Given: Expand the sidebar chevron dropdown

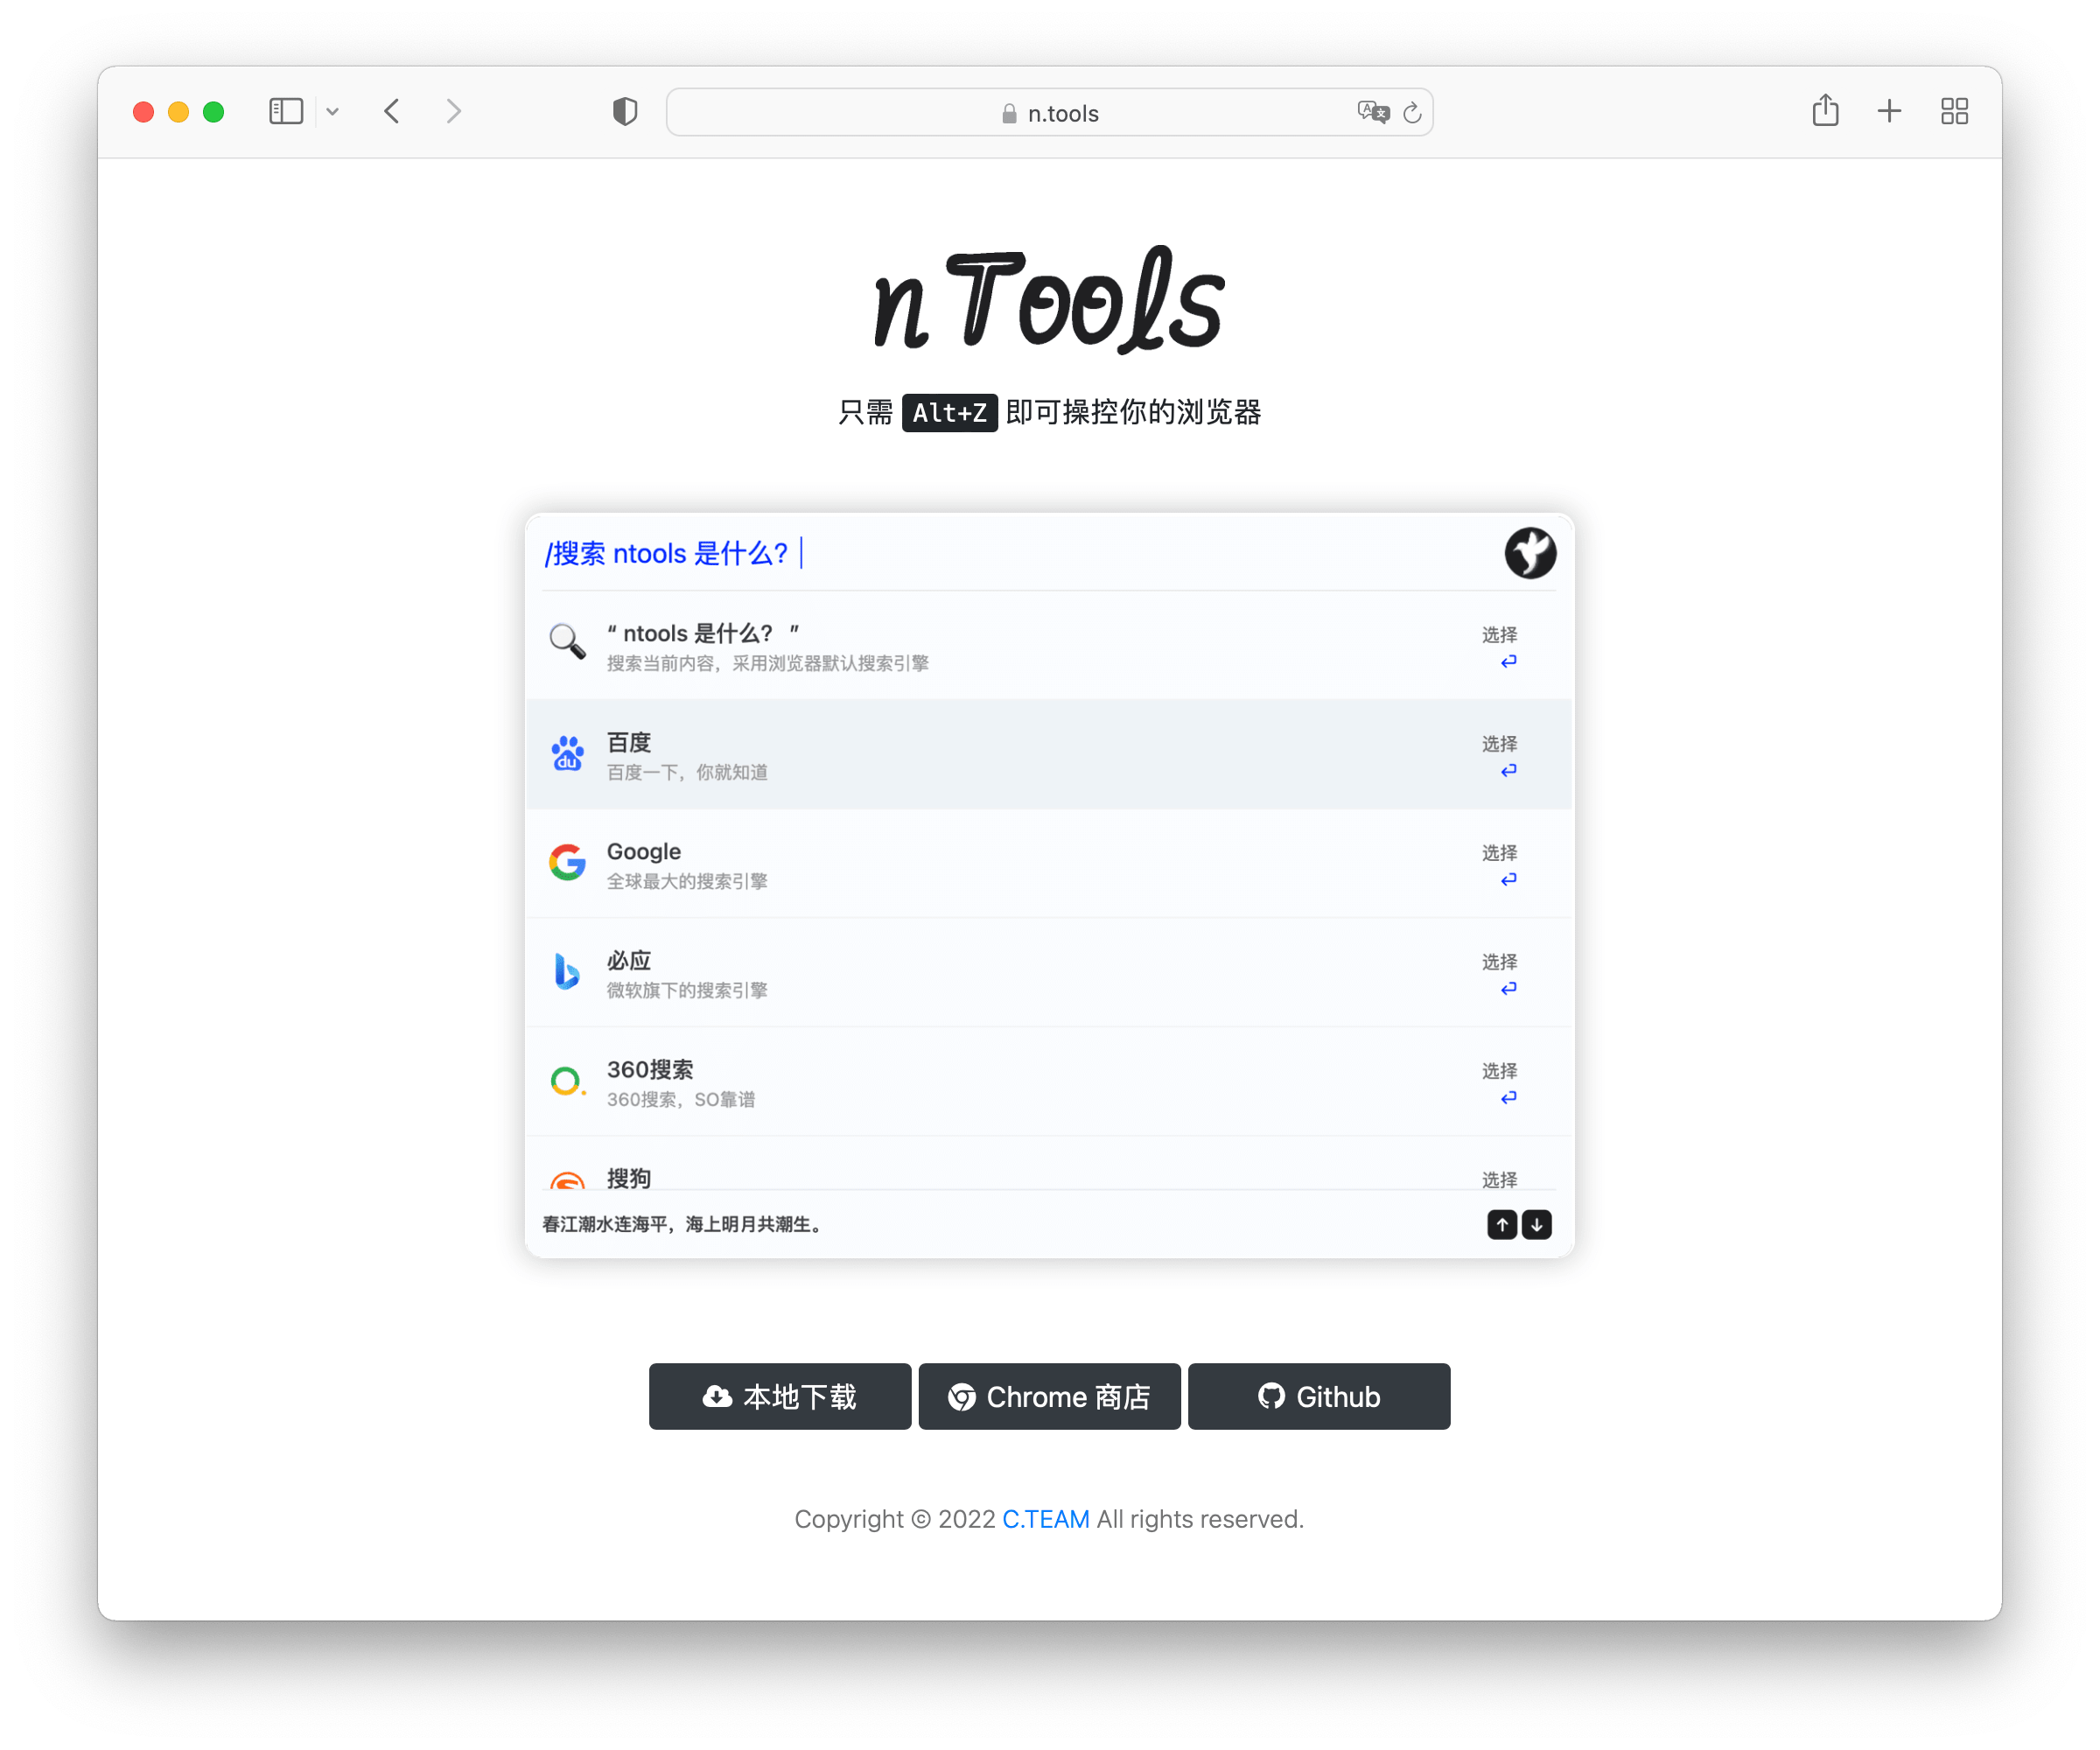Looking at the screenshot, I should pos(333,112).
